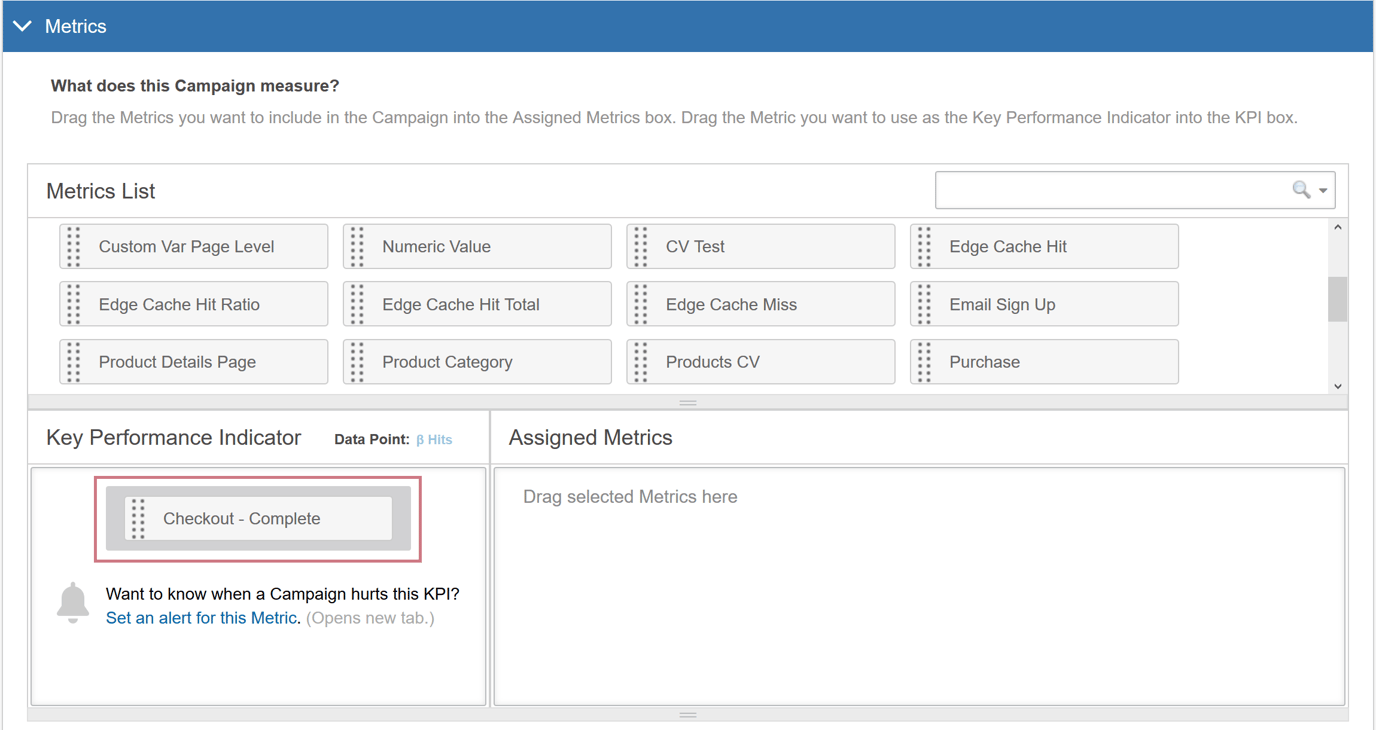1376x730 pixels.
Task: Click the Assigned Metrics heading
Action: 590,438
